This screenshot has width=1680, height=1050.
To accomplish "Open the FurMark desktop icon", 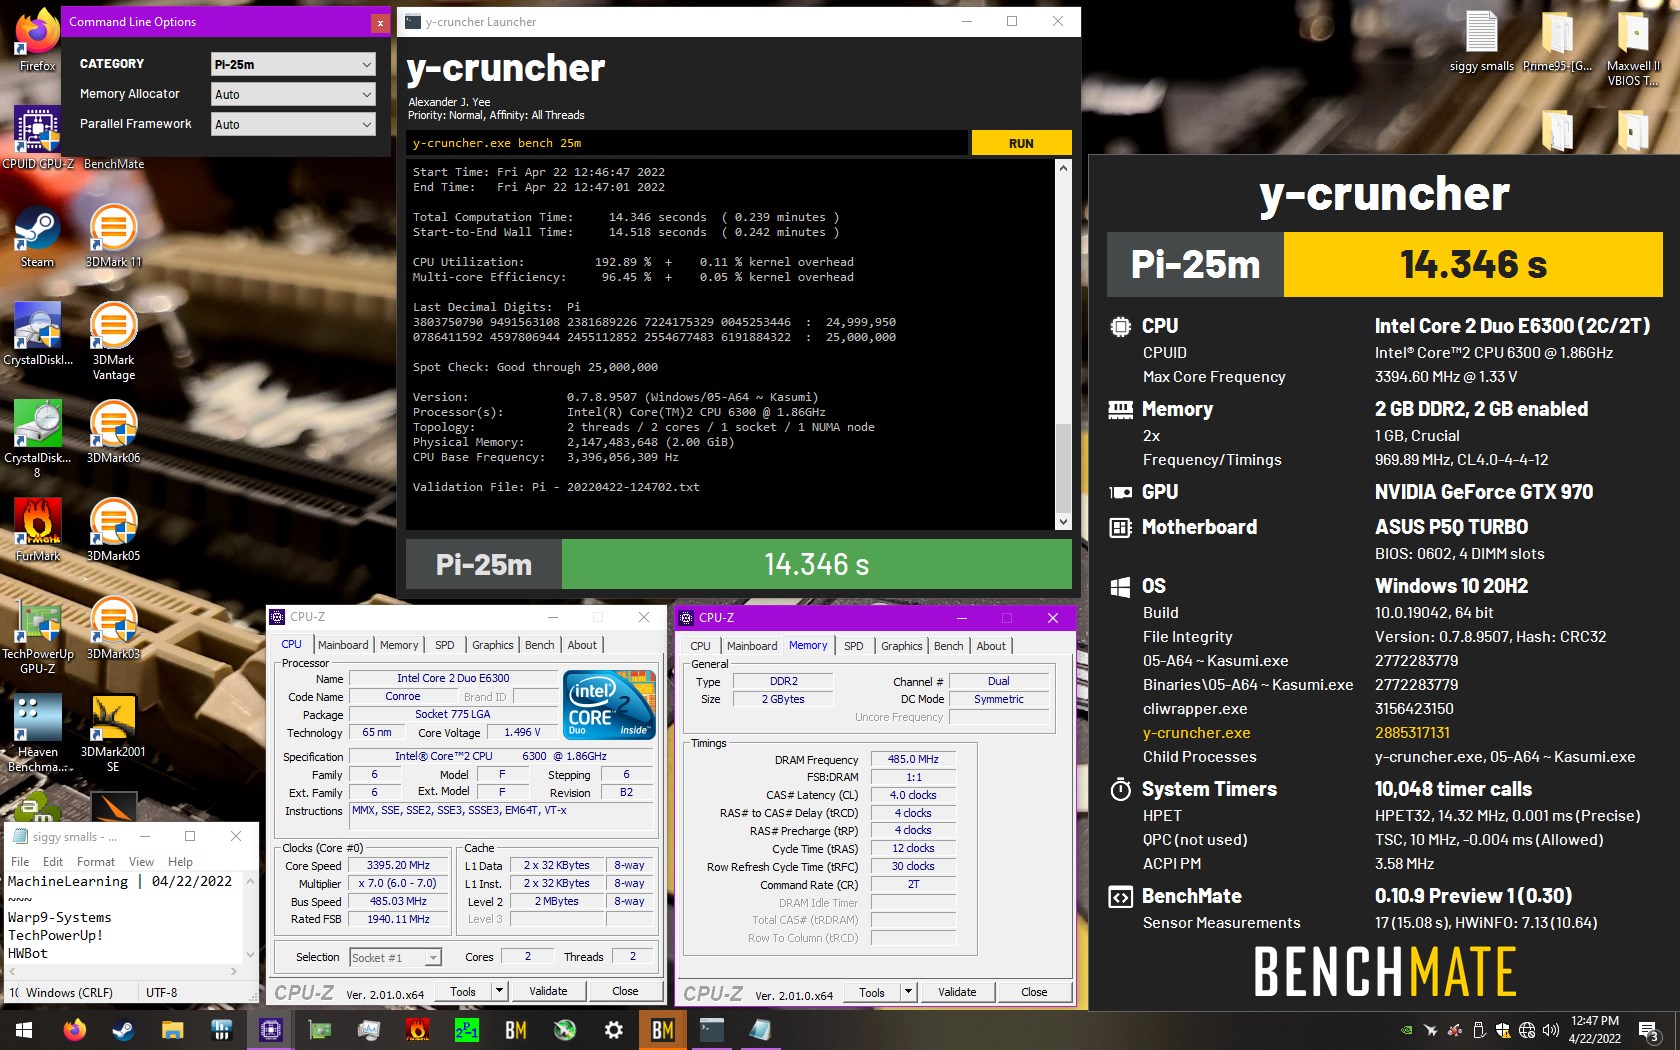I will point(37,530).
